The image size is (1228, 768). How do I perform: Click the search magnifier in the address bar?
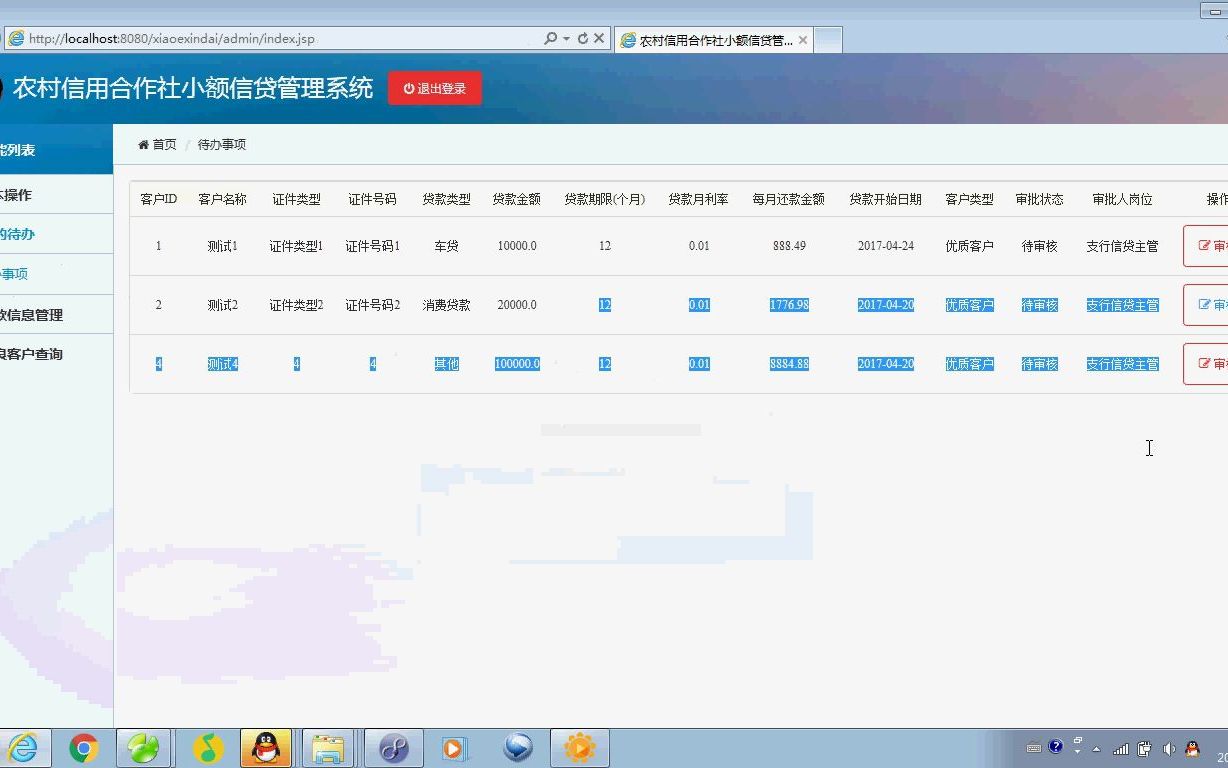coord(549,38)
